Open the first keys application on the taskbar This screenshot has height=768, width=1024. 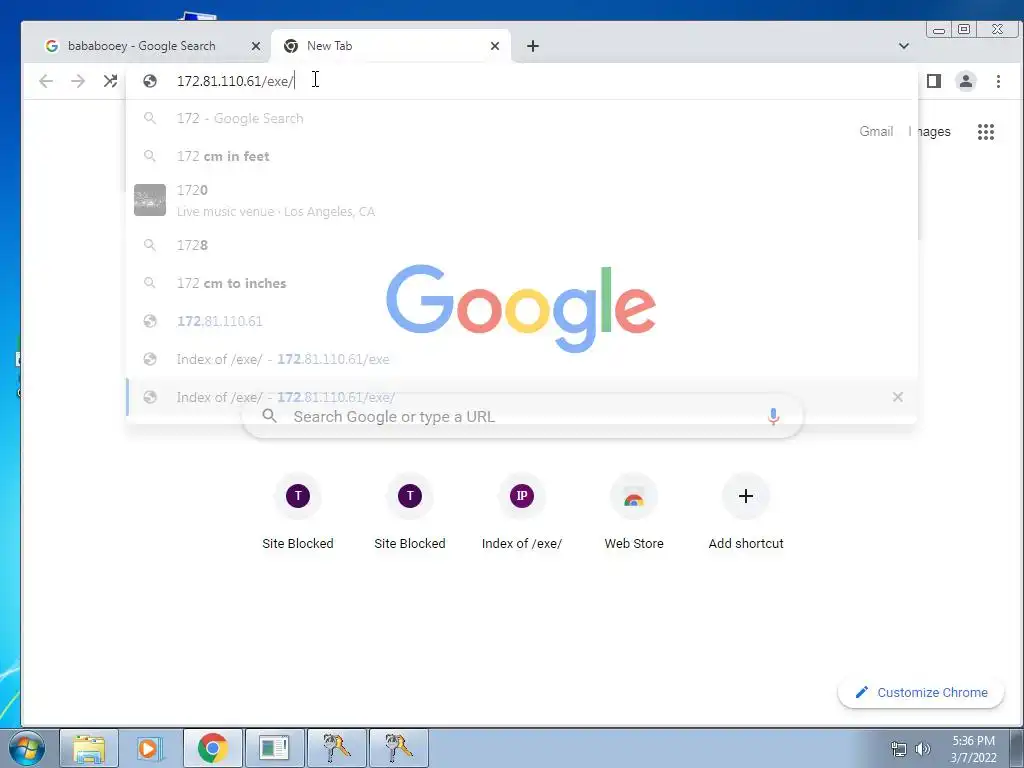(336, 748)
